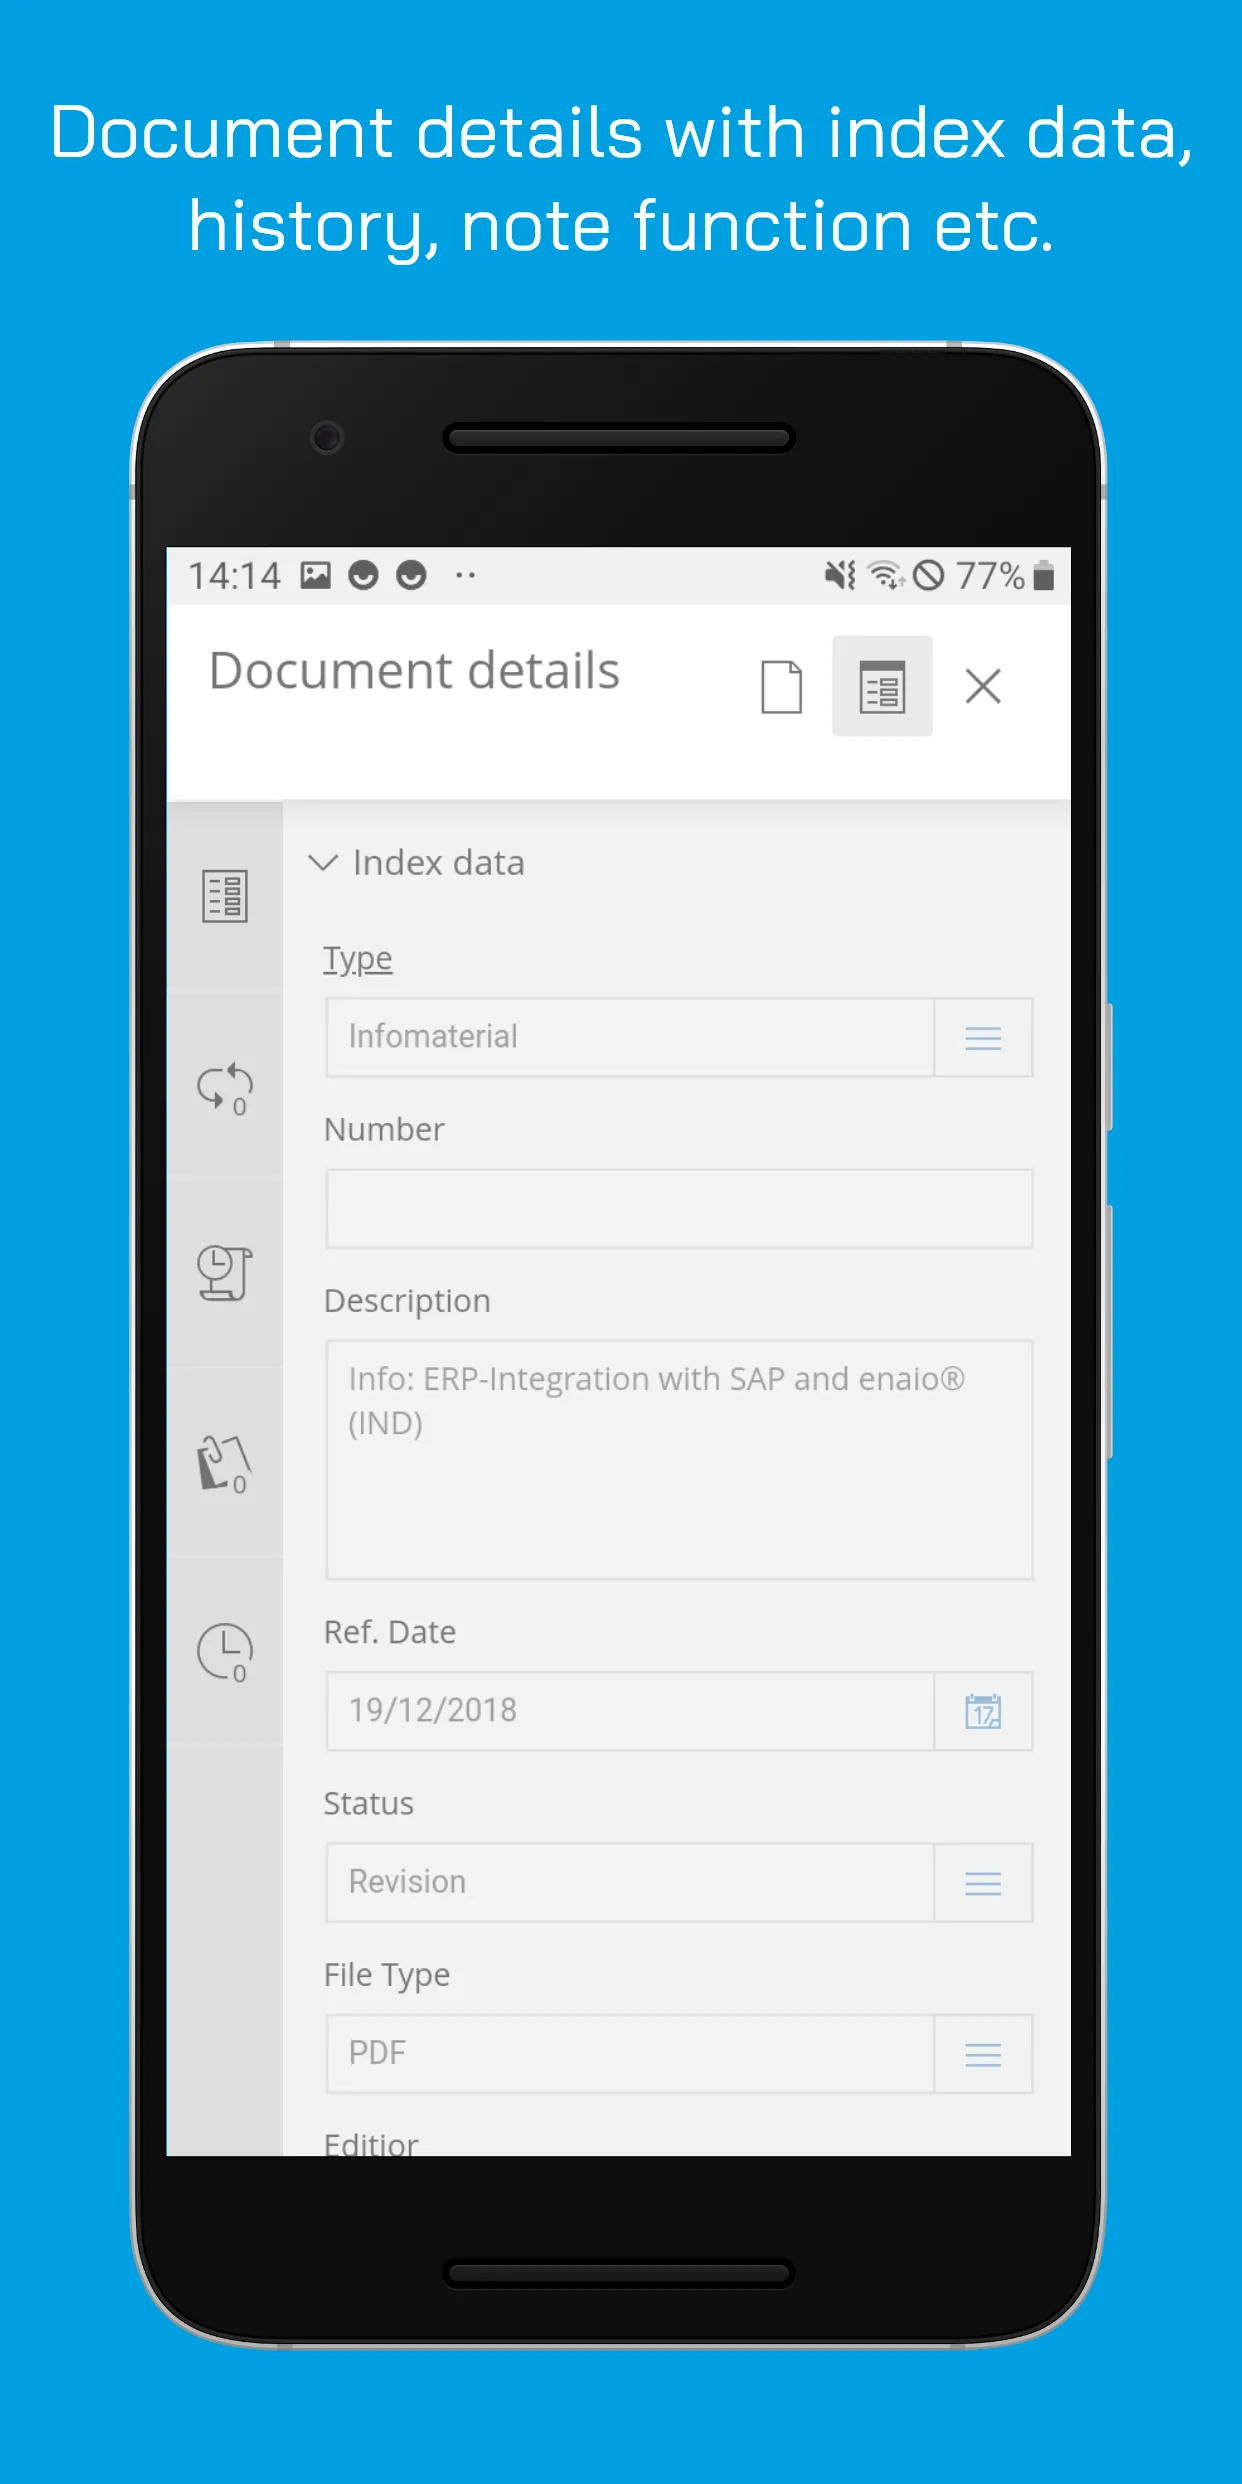Tap the Wi-Fi icon in status bar
This screenshot has height=2484, width=1242.
click(885, 575)
